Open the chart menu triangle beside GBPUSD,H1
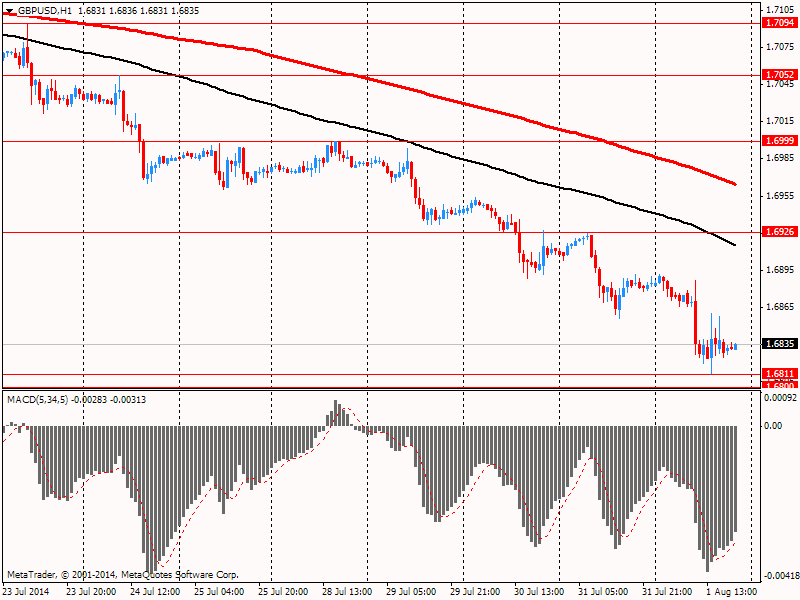Viewport: 800px width, 600px height. pos(9,11)
